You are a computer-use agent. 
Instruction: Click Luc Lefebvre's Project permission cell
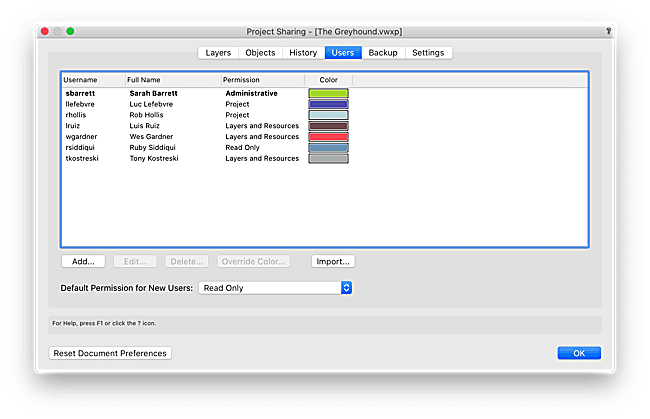coord(238,104)
